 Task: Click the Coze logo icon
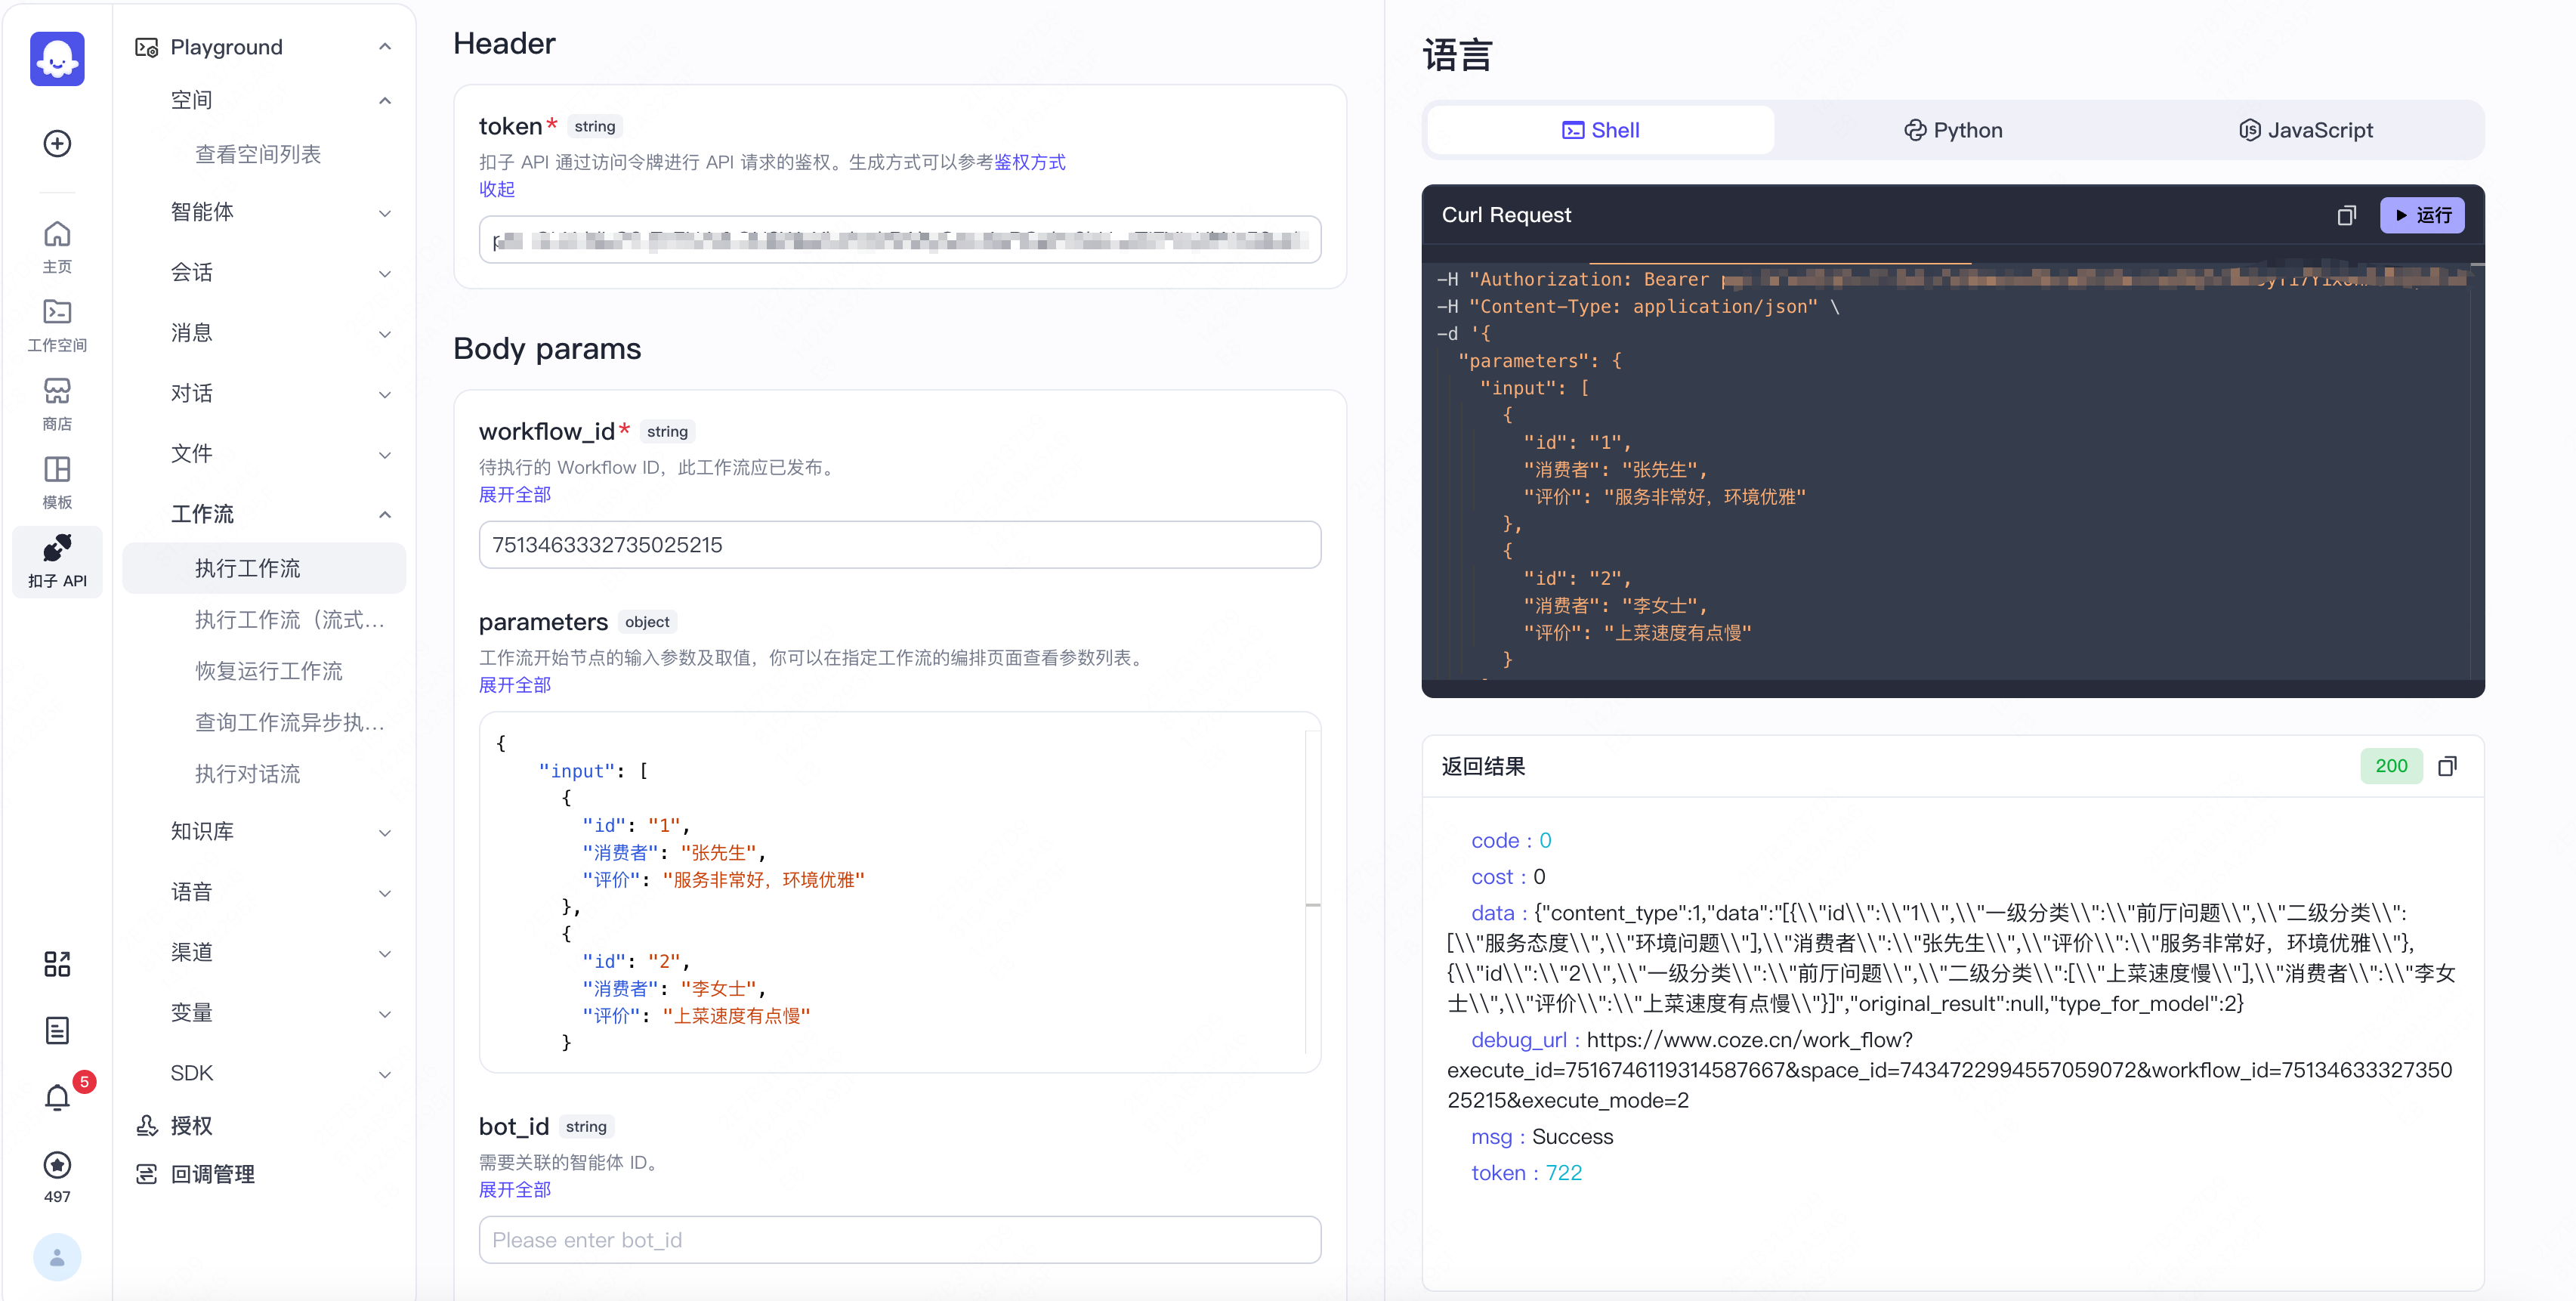pyautogui.click(x=57, y=59)
